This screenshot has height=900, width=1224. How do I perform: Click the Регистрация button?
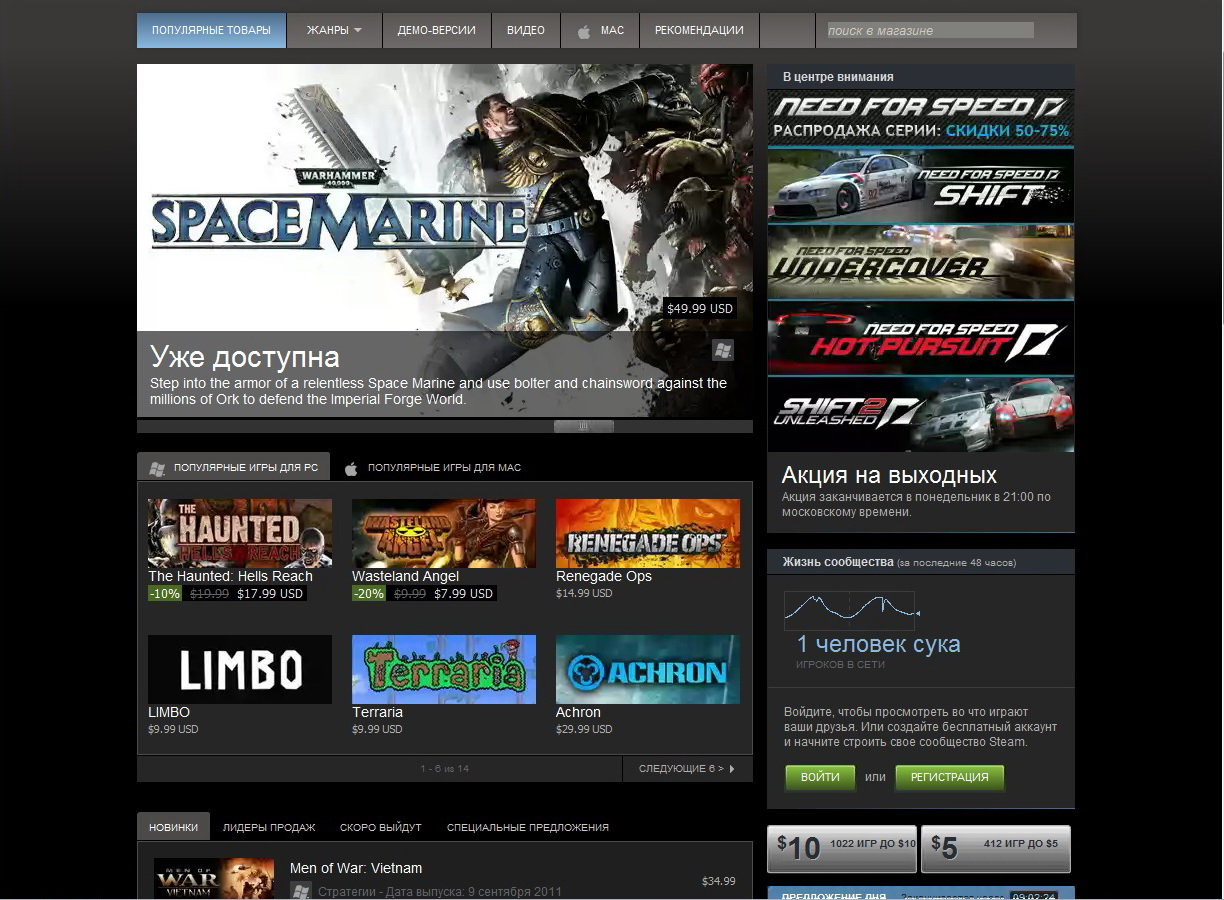point(949,777)
